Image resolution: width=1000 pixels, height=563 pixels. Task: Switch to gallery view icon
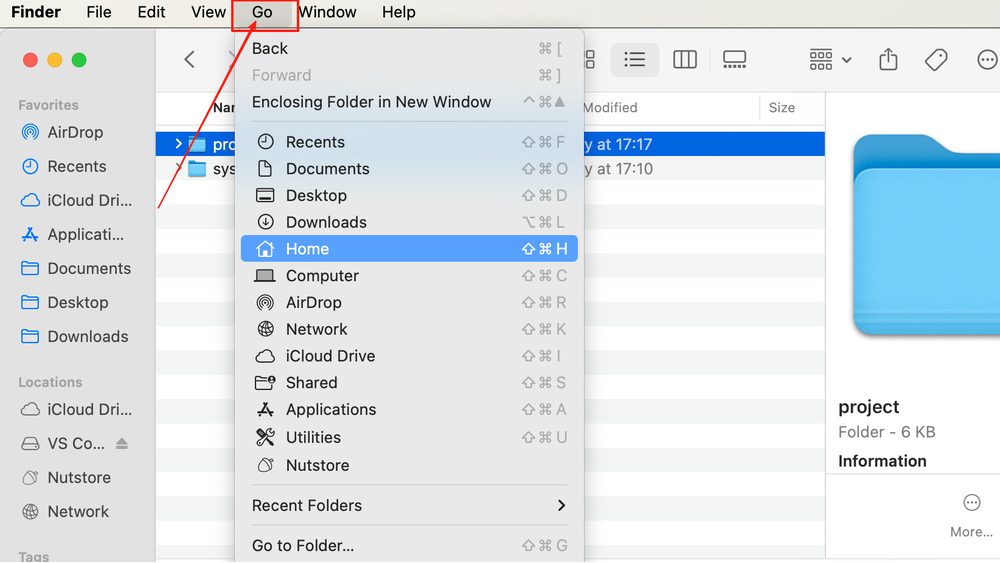(x=734, y=60)
